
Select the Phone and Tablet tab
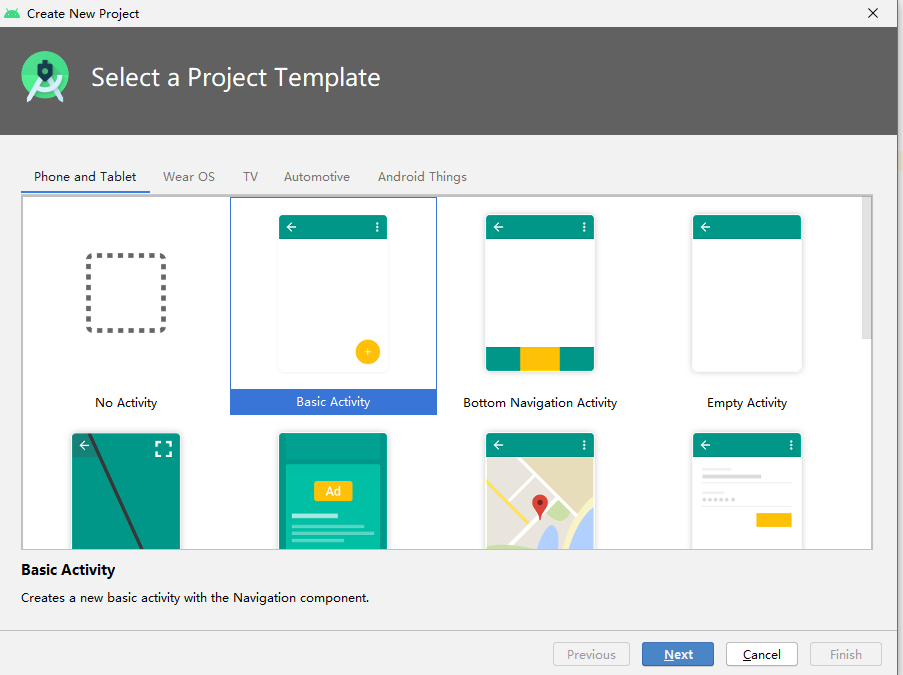coord(85,177)
